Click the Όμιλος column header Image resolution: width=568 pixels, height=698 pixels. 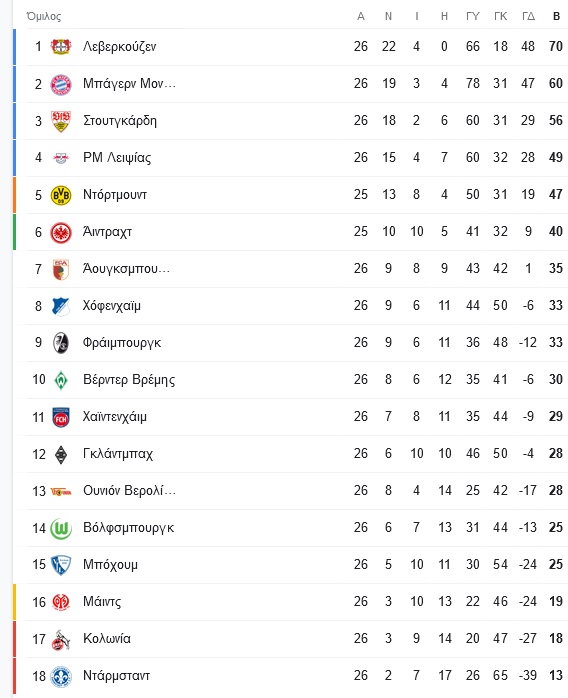[44, 16]
